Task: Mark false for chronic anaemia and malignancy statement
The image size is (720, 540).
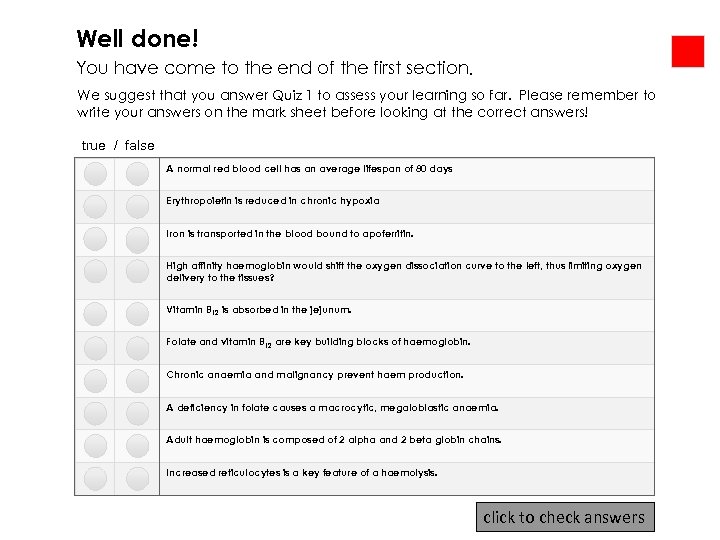Action: coord(137,381)
